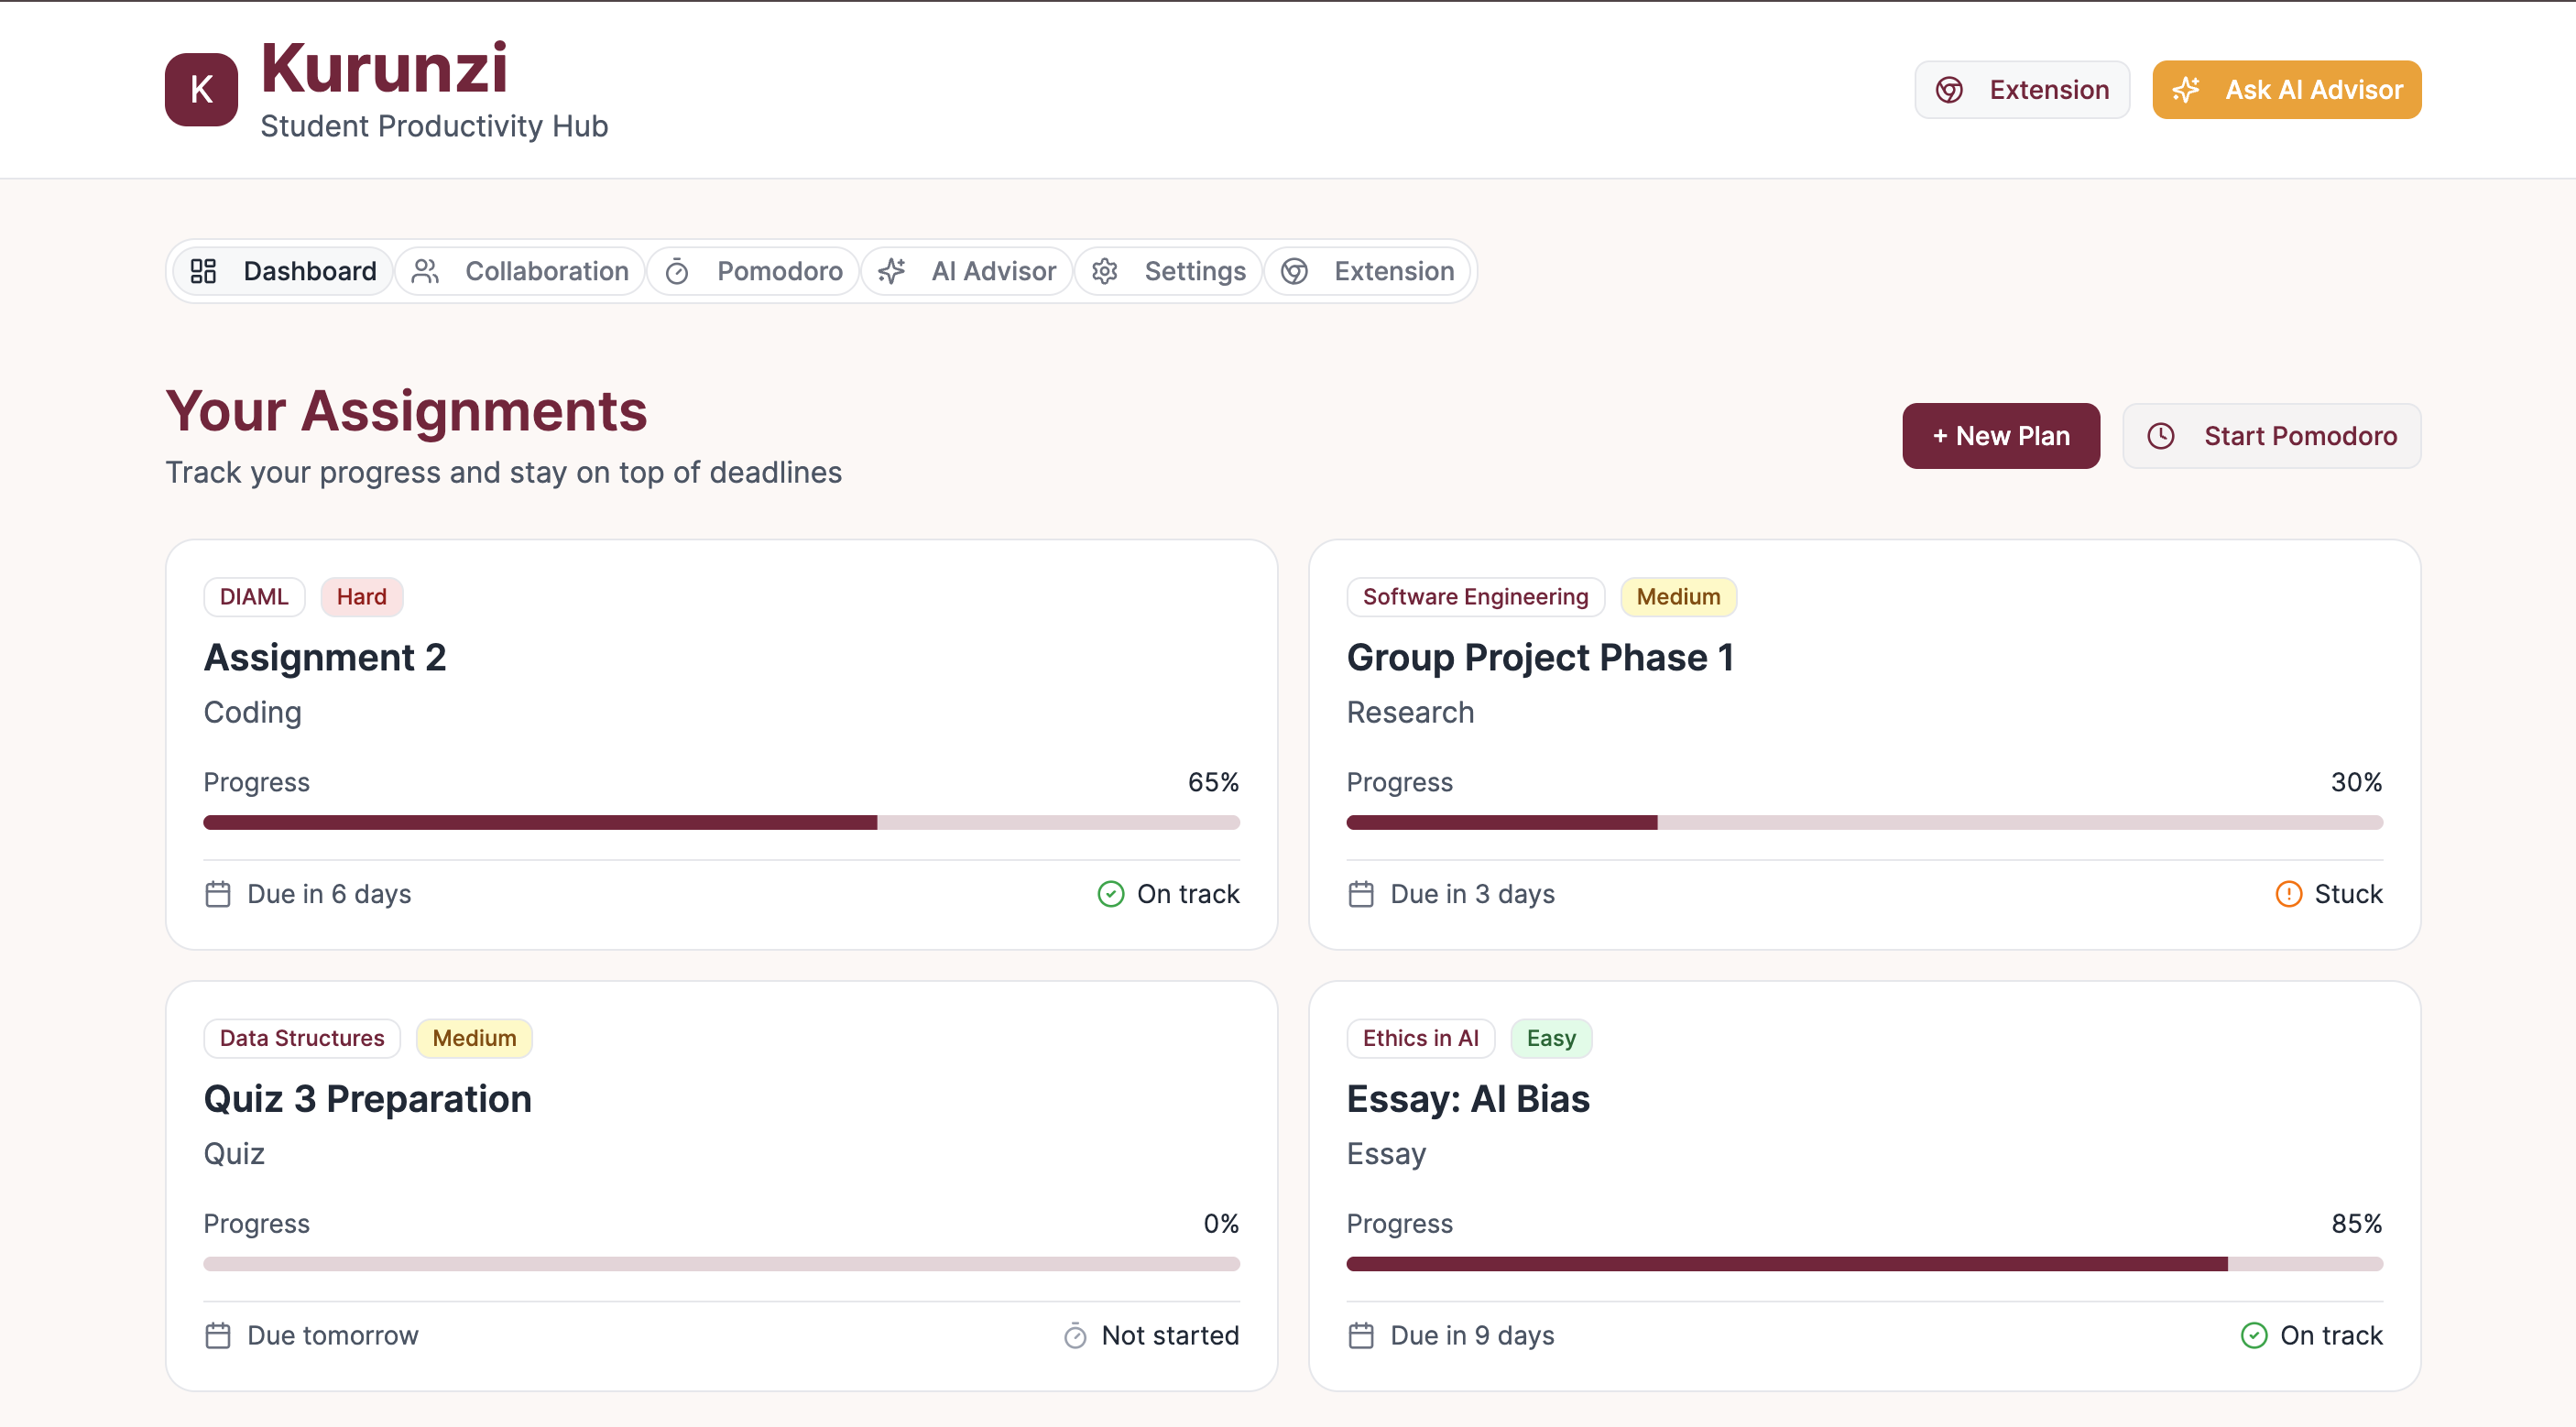This screenshot has height=1427, width=2576.
Task: Open the Pomodoro tab
Action: [x=754, y=271]
